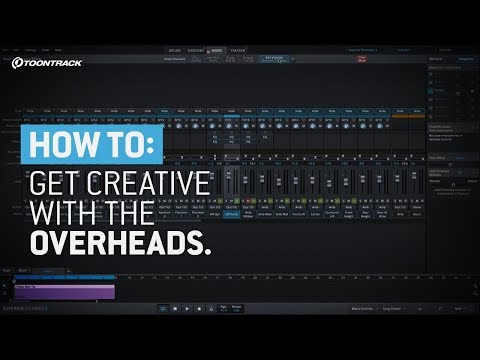This screenshot has height=360, width=480.
Task: Click the pan knob on Rear Hi Wide channel
Action: tap(380, 126)
